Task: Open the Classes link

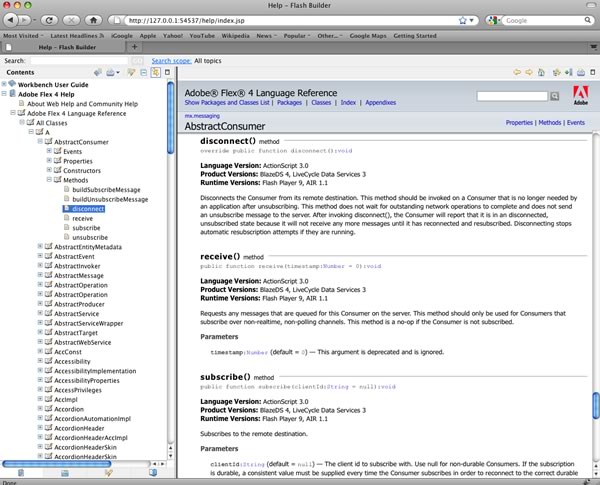Action: 321,103
